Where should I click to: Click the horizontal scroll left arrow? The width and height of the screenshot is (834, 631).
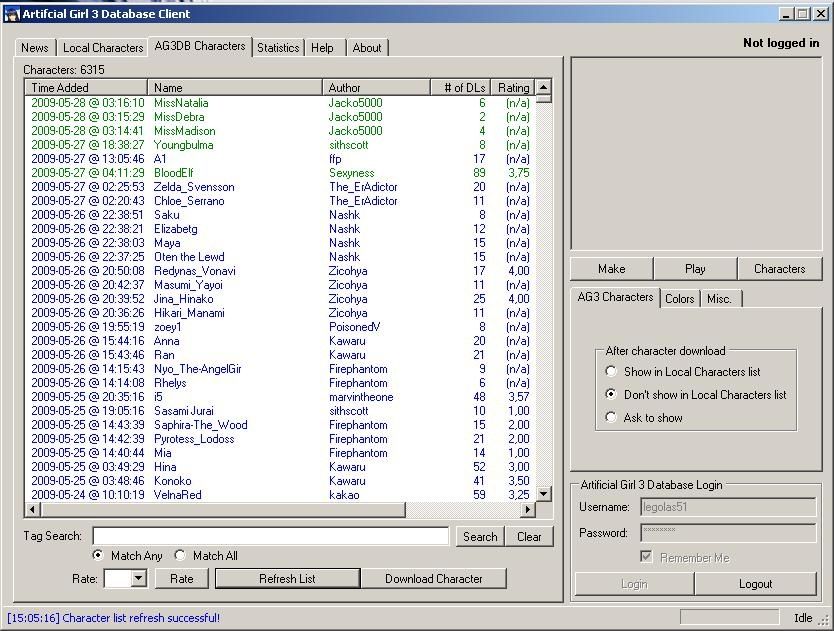point(32,509)
